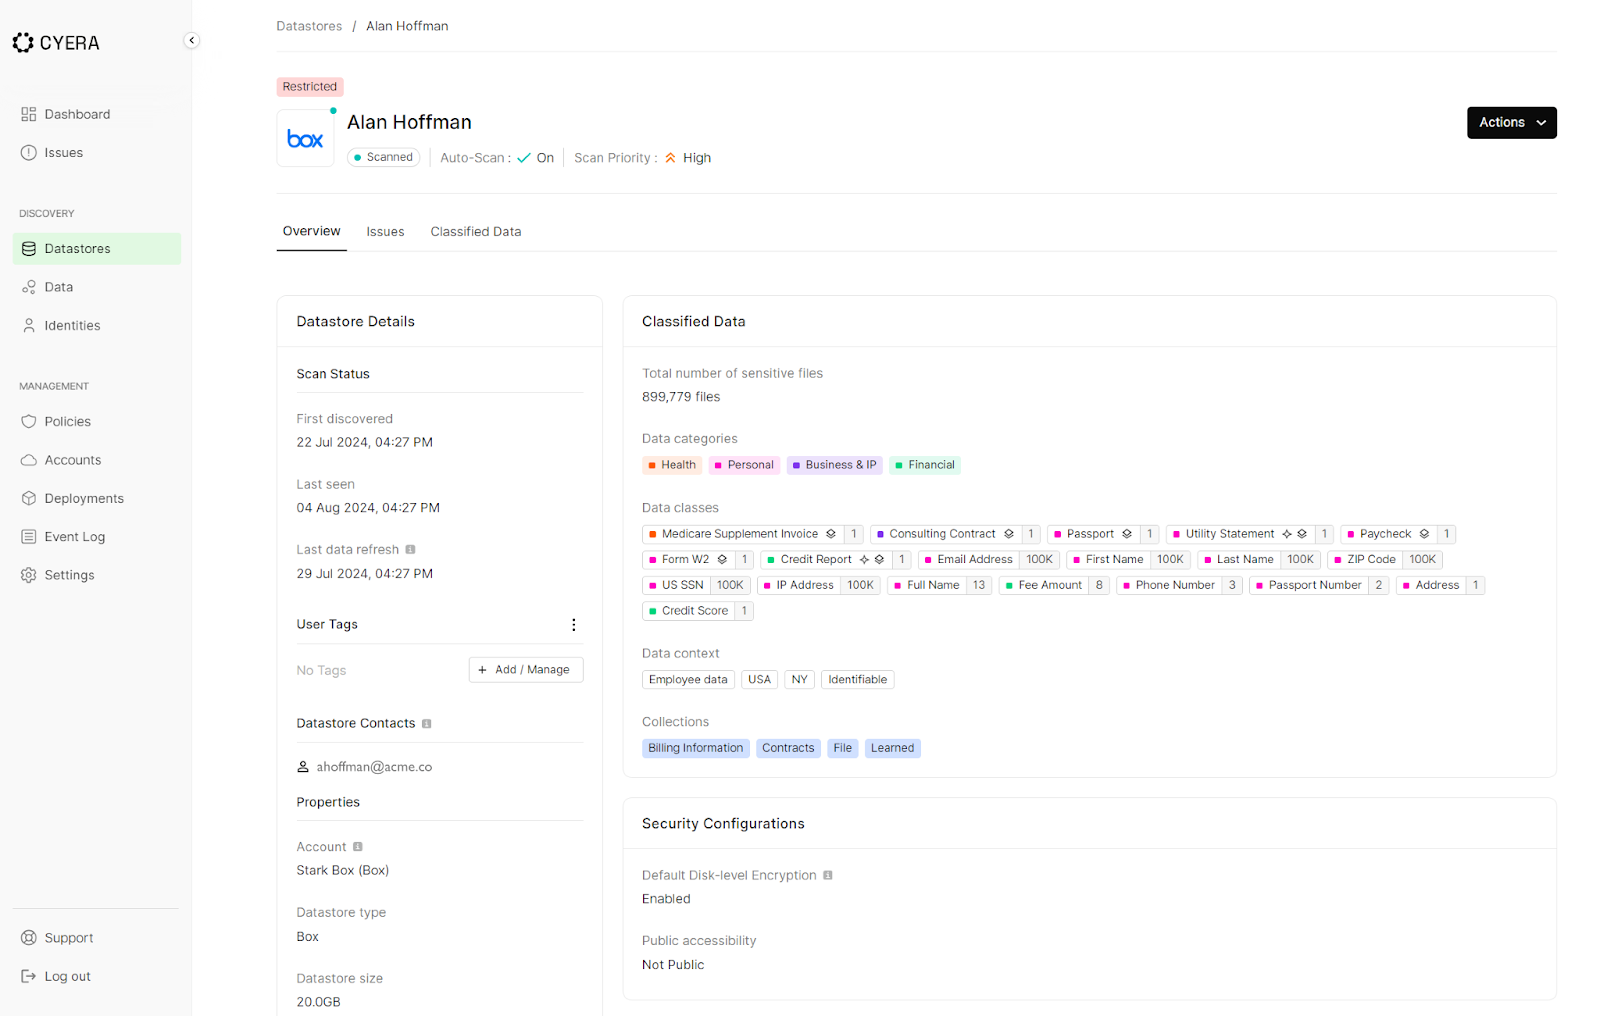
Task: Open the Dashboard from the sidebar
Action: click(77, 113)
